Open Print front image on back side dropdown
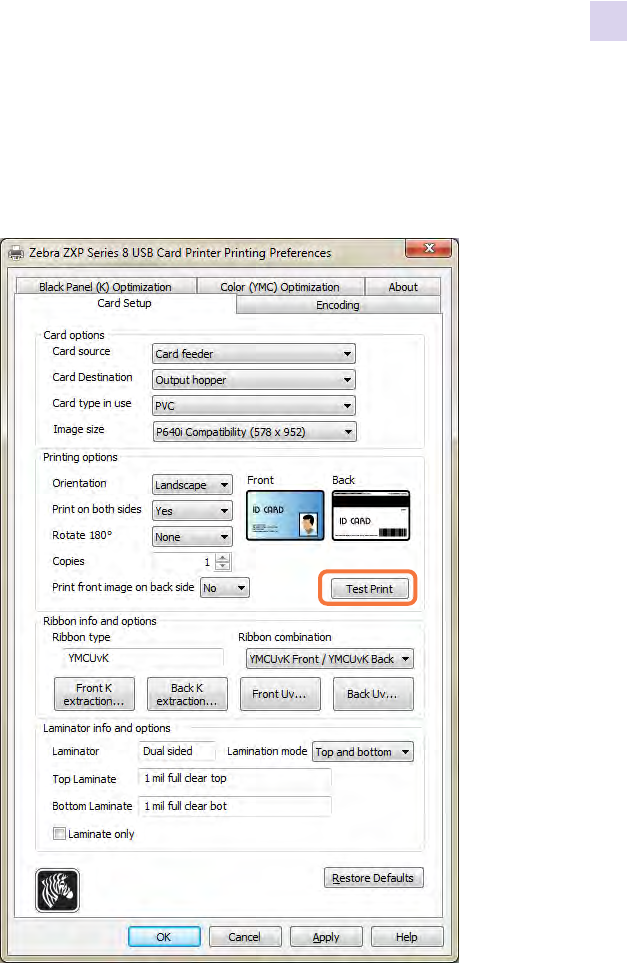The image size is (629, 963). click(225, 588)
